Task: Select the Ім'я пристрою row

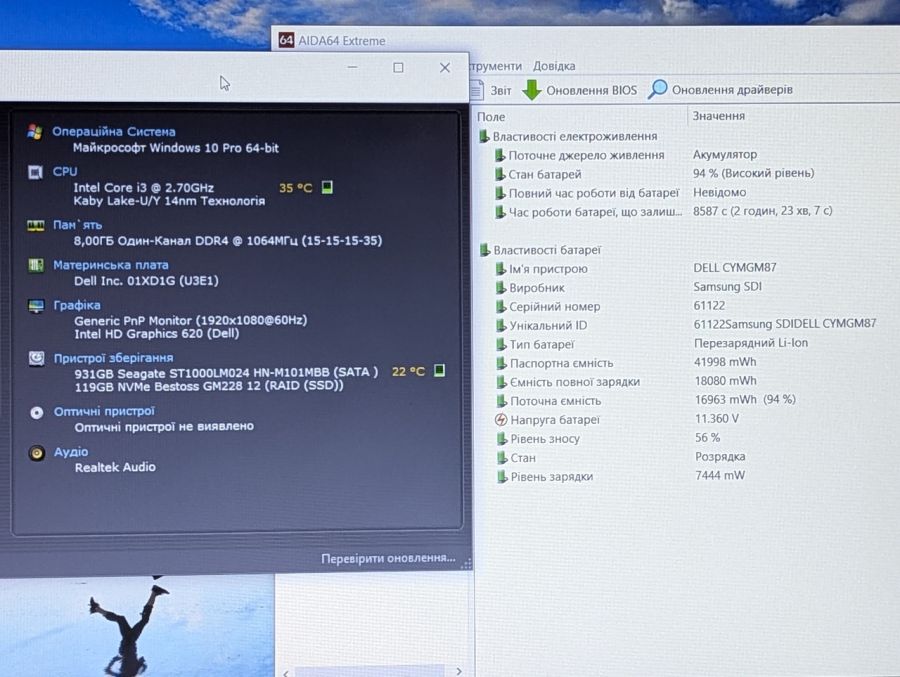Action: tap(636, 268)
